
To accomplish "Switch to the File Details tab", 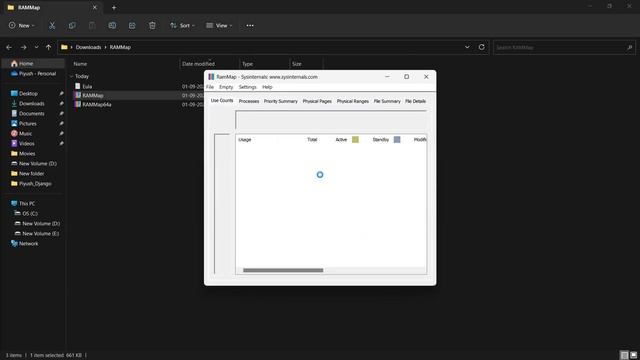I will [415, 101].
